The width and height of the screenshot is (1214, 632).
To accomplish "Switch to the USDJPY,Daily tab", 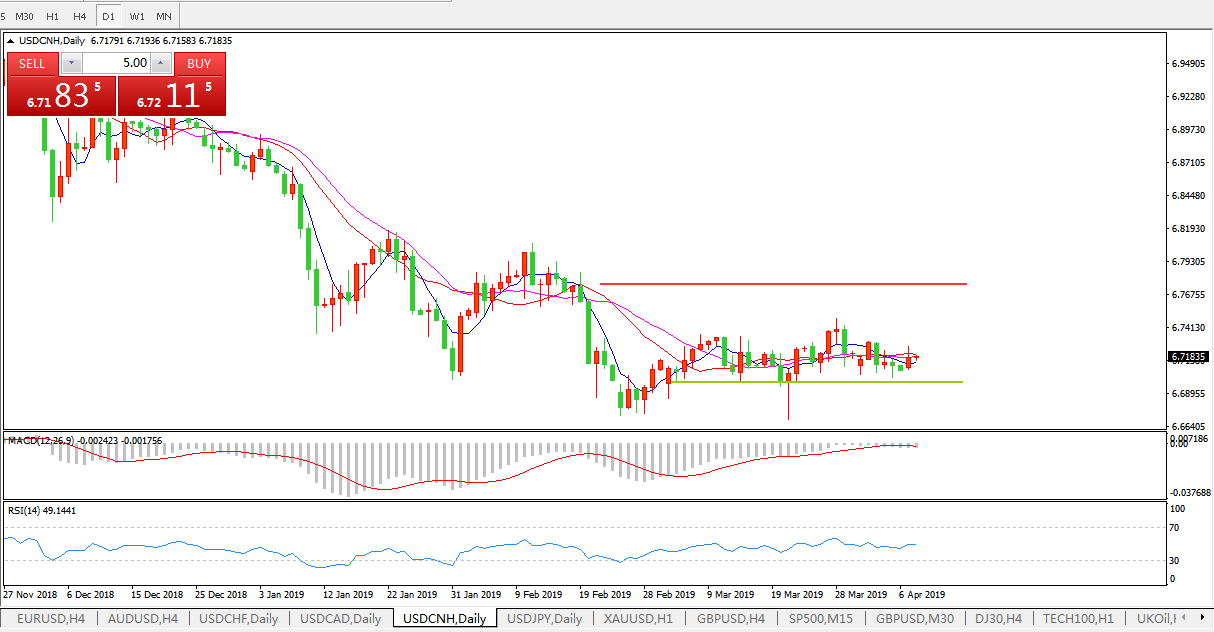I will point(543,619).
